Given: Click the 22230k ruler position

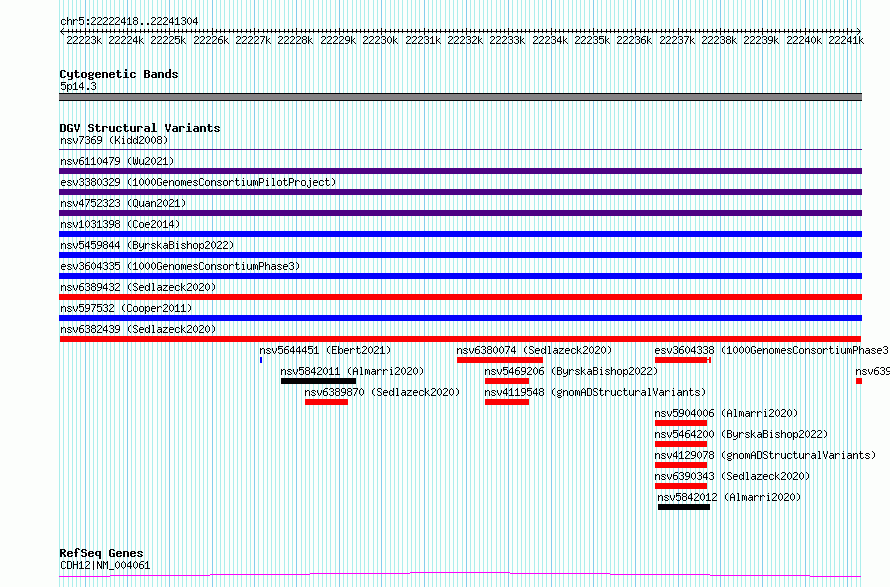Looking at the screenshot, I should coord(380,40).
